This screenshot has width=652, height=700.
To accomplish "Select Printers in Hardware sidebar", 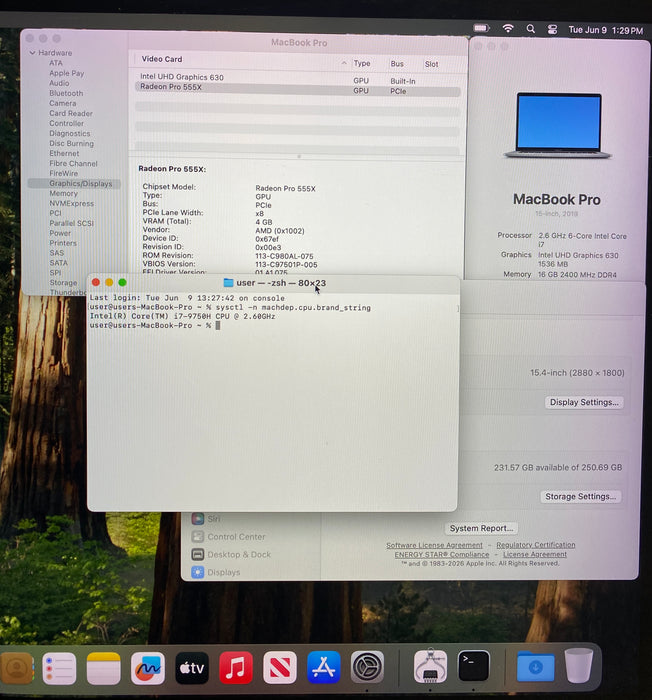I will click(x=63, y=243).
